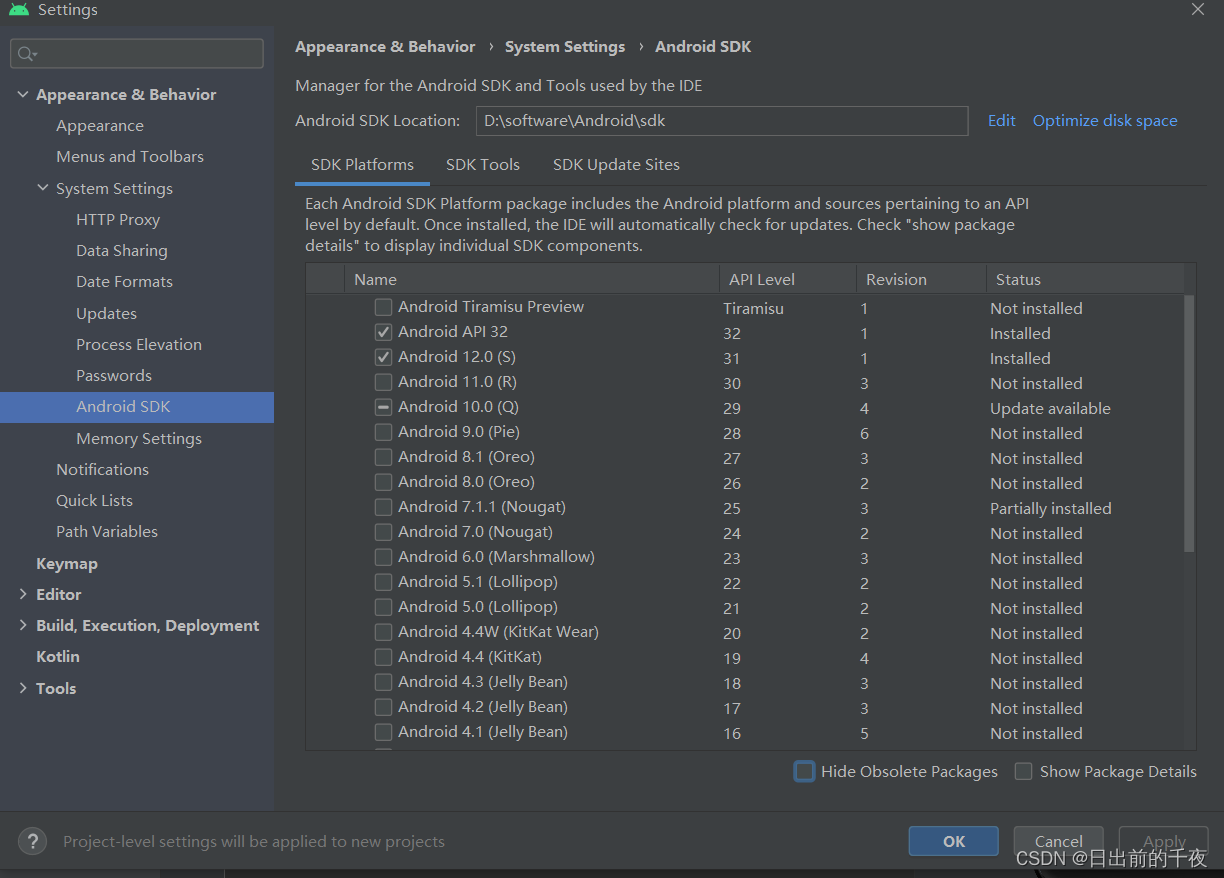
Task: Select HTTP Proxy settings
Action: [x=118, y=219]
